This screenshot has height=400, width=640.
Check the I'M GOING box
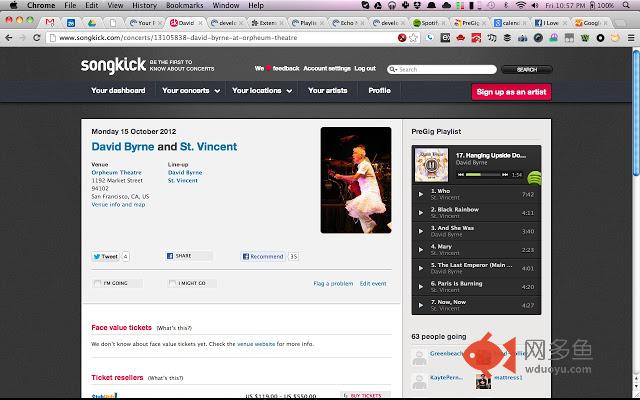(97, 283)
